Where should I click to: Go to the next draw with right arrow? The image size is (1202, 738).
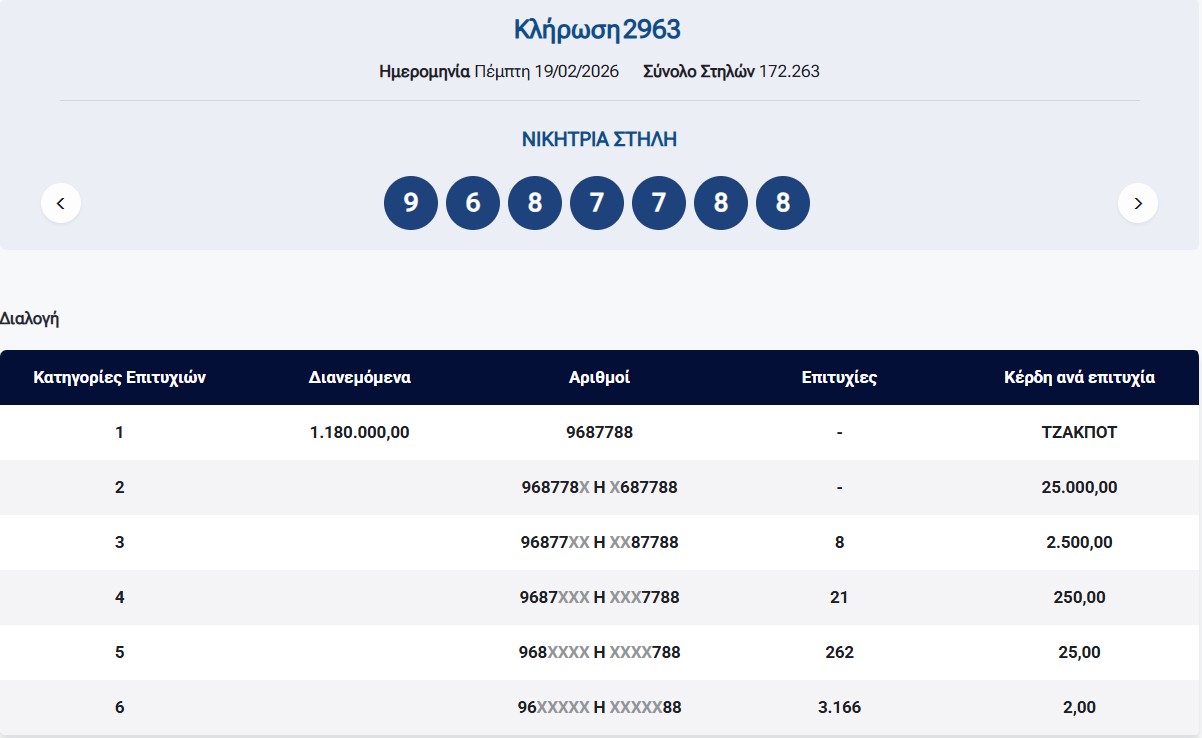[x=1137, y=204]
